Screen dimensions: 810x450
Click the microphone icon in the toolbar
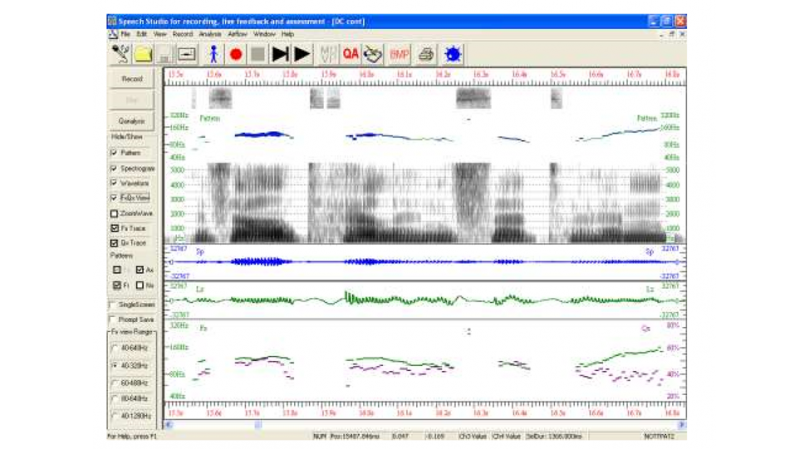click(x=121, y=54)
